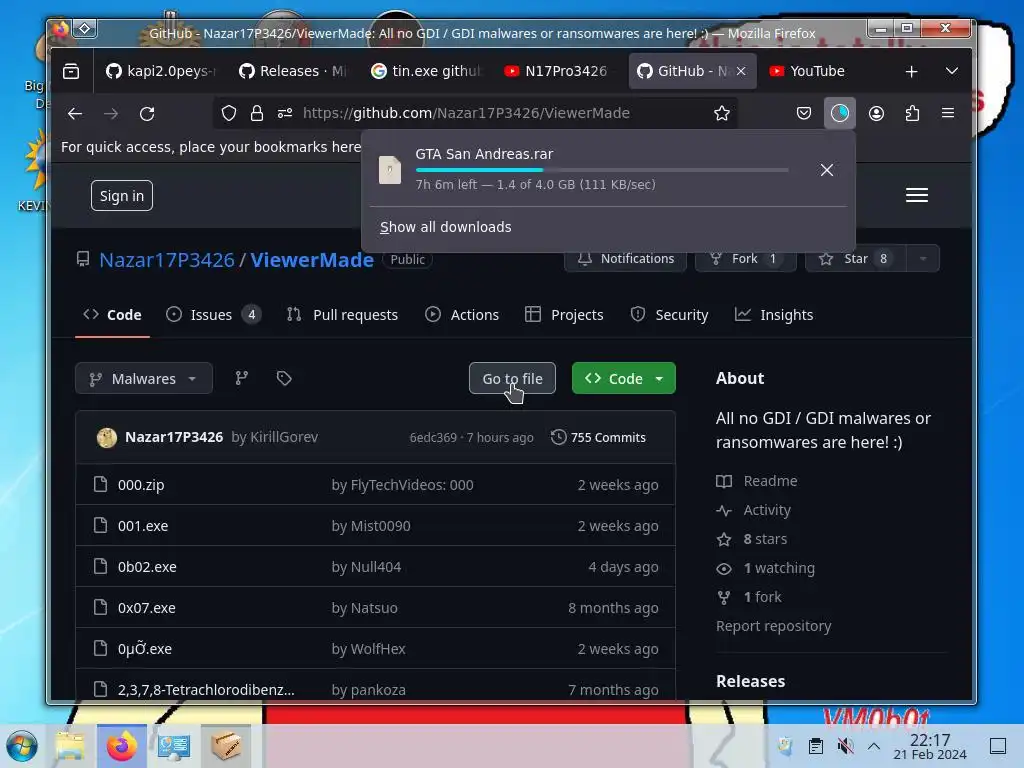Close the active GitHub tab
This screenshot has height=768, width=1024.
coord(741,71)
